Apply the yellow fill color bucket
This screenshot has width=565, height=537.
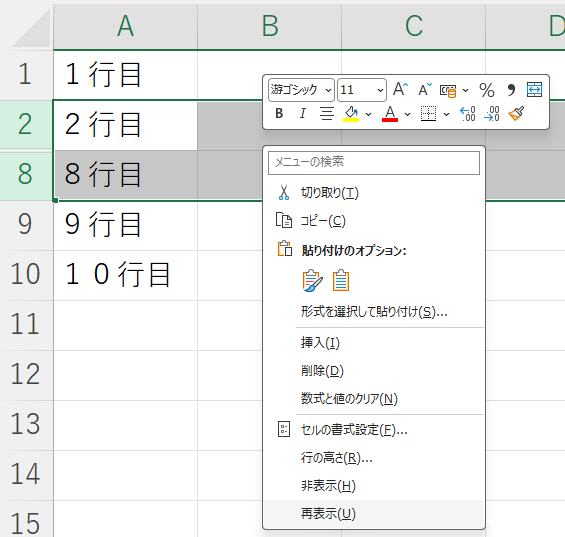(351, 114)
